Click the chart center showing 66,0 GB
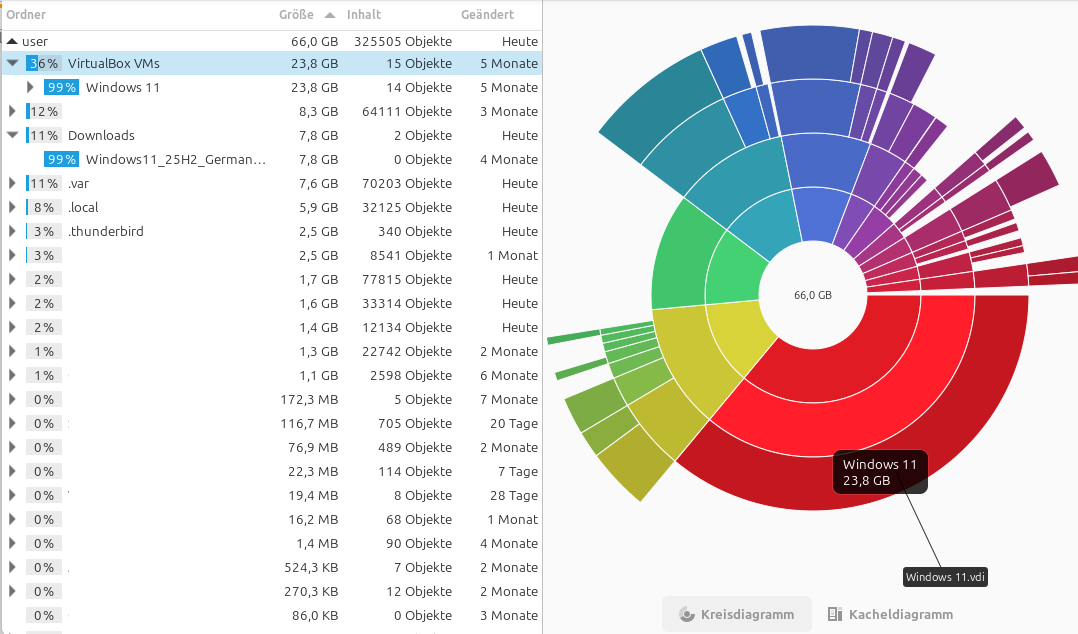This screenshot has height=634, width=1078. pyautogui.click(x=813, y=295)
